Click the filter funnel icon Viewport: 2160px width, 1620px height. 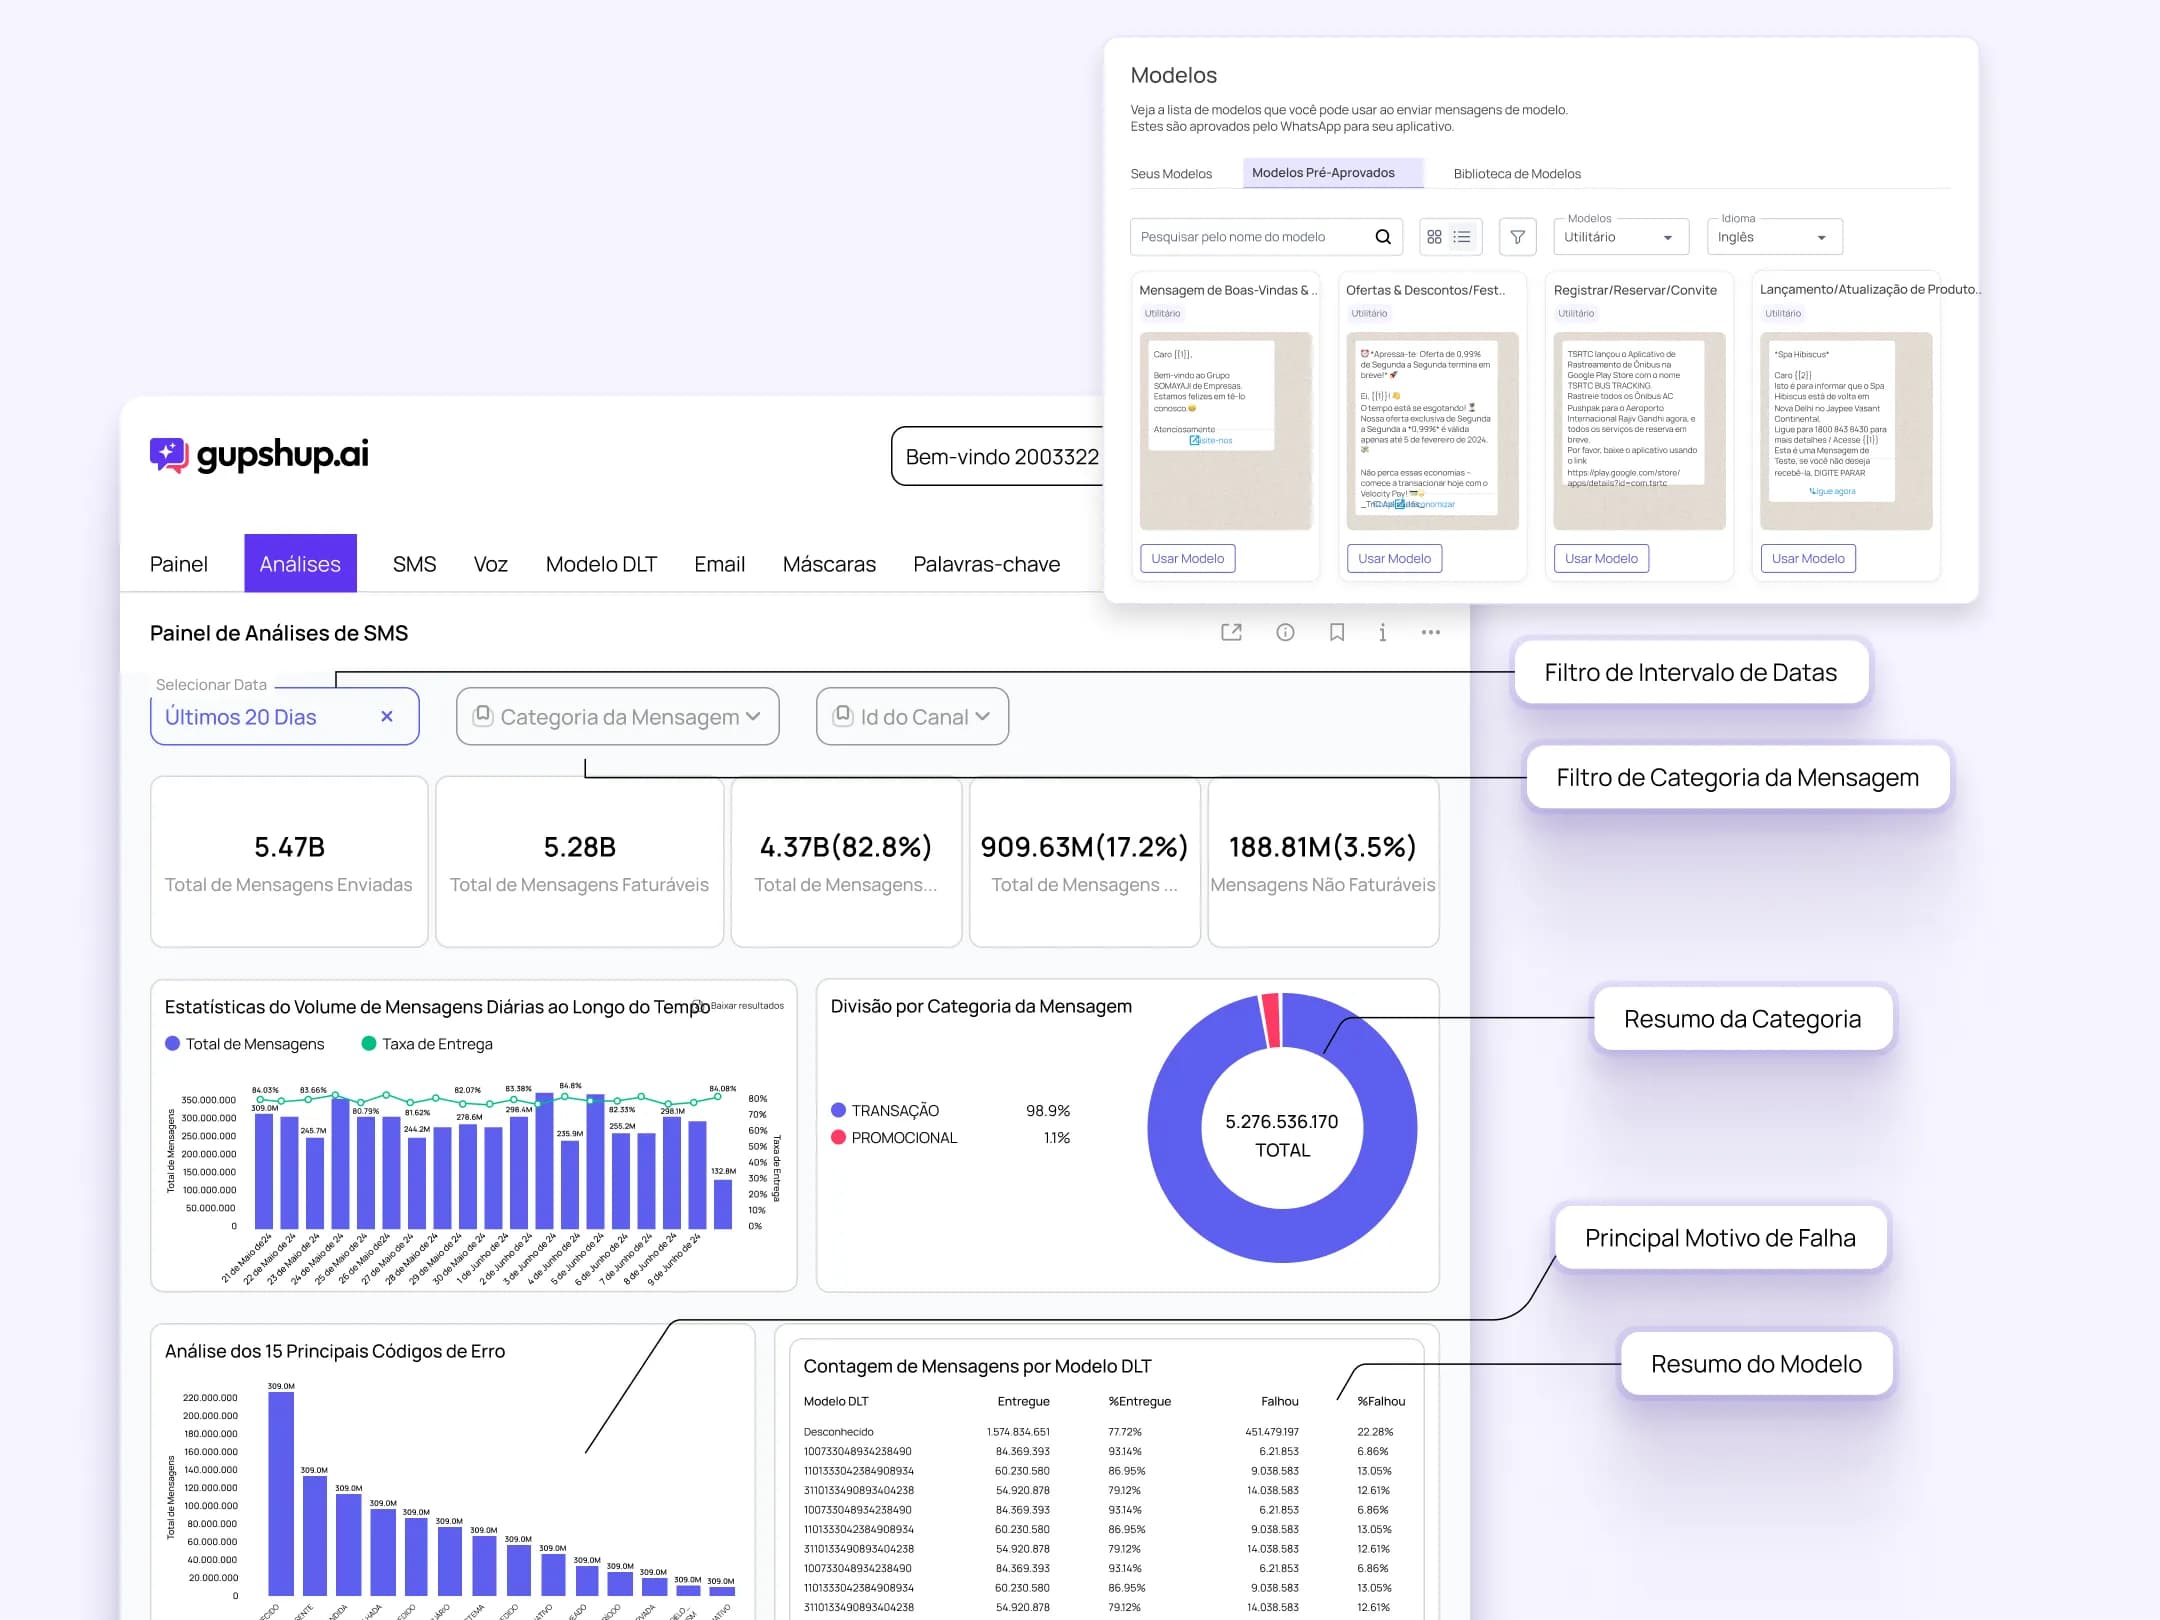[x=1517, y=237]
